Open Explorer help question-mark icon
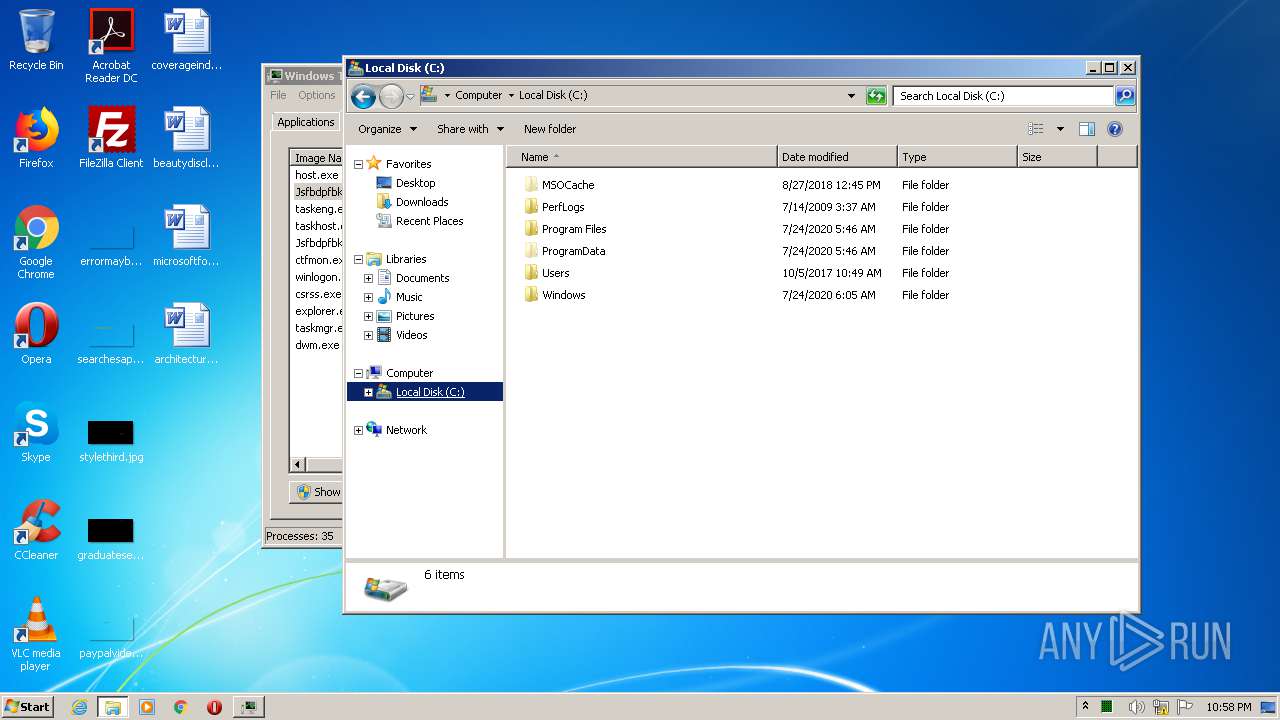The image size is (1280, 720). [1115, 129]
